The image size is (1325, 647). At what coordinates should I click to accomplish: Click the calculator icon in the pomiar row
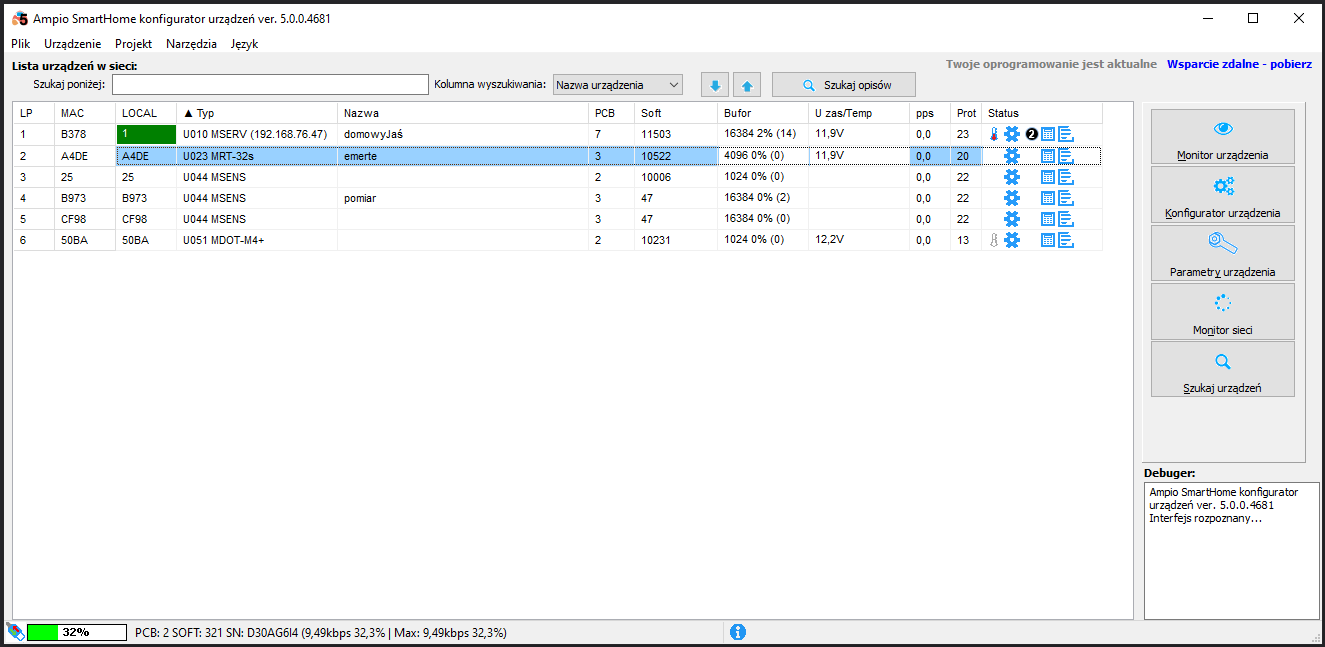point(1048,198)
